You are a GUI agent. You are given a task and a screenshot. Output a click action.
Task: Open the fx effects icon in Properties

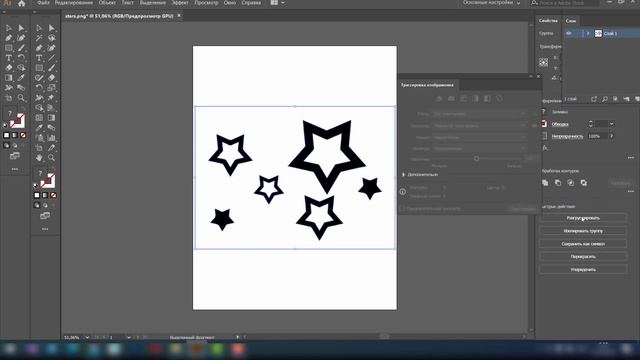[x=545, y=148]
